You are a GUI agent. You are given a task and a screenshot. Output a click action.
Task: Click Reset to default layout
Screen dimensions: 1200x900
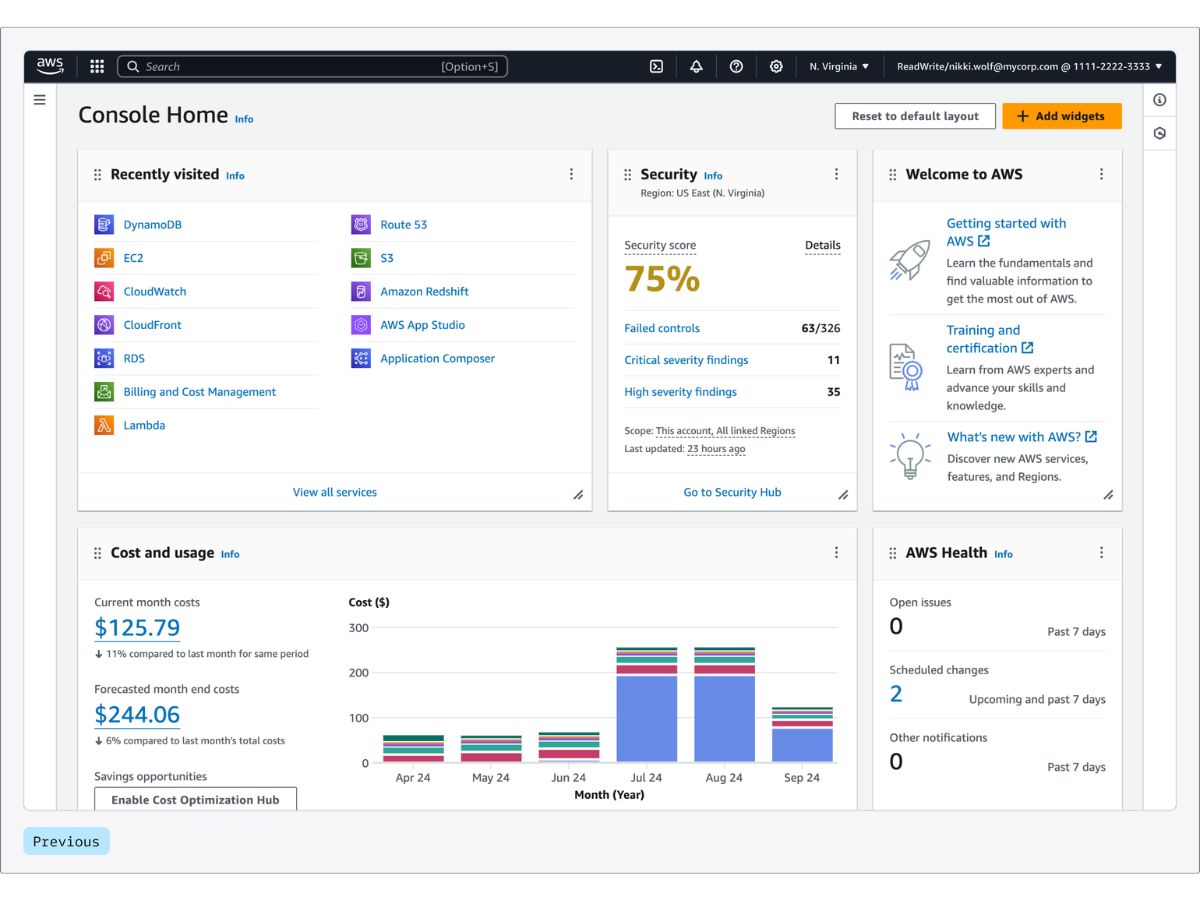[915, 116]
